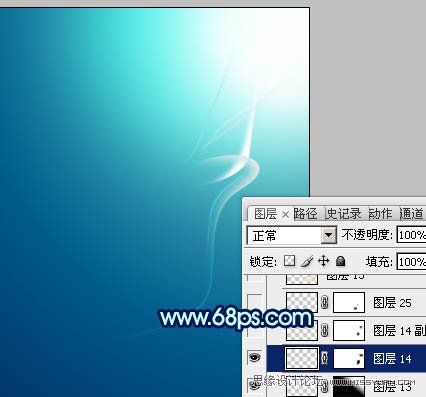
Task: Click the 不透明度 opacity value field
Action: click(411, 235)
